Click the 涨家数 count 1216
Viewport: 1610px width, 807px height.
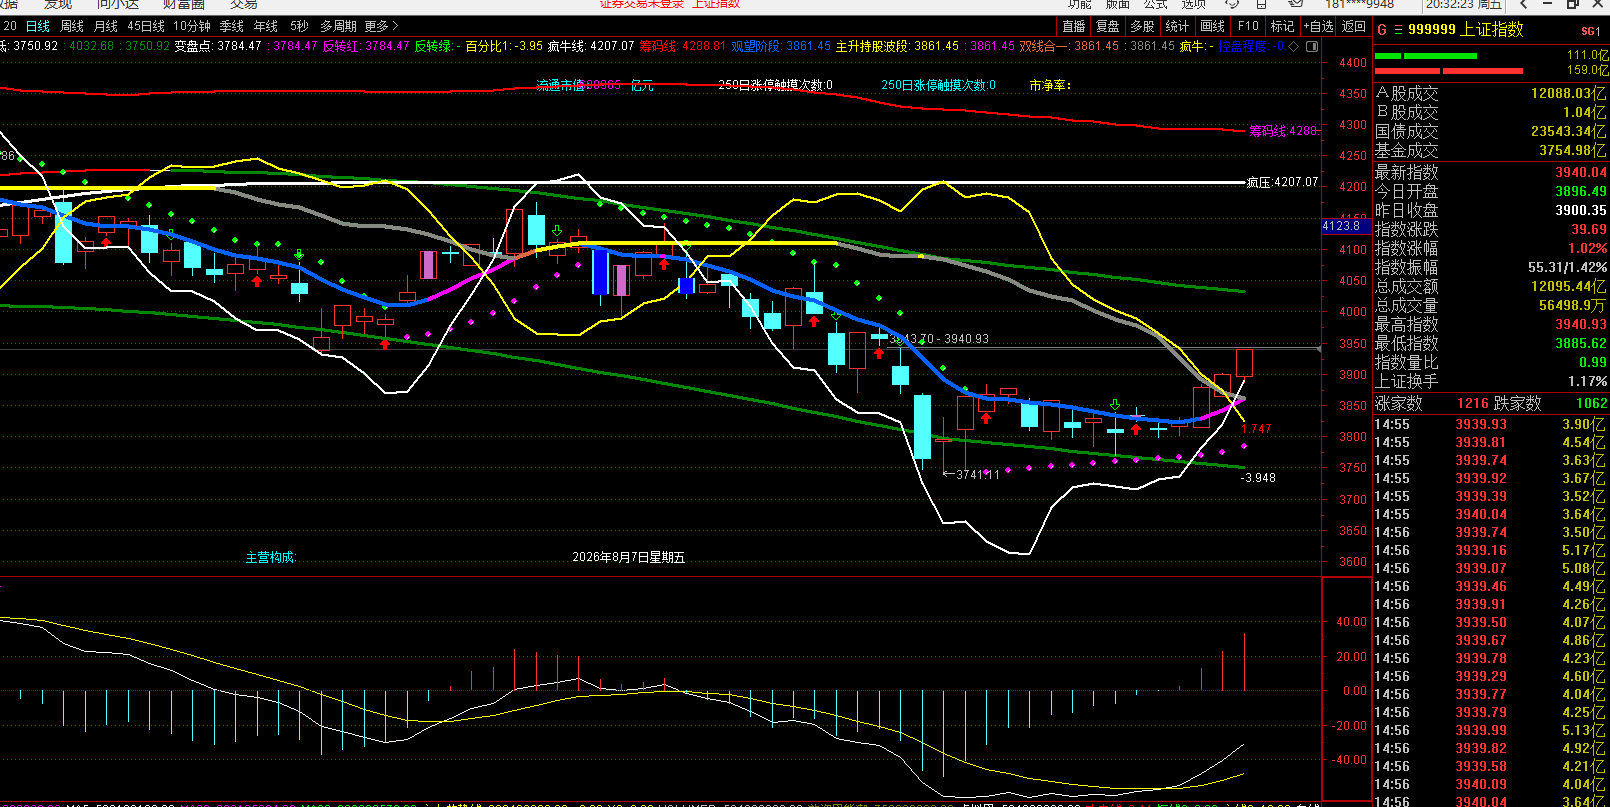point(1473,403)
